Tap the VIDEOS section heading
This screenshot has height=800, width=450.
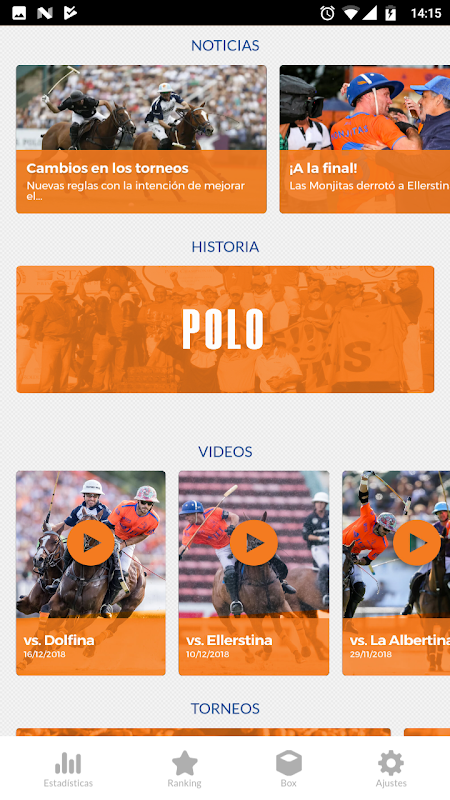(225, 452)
